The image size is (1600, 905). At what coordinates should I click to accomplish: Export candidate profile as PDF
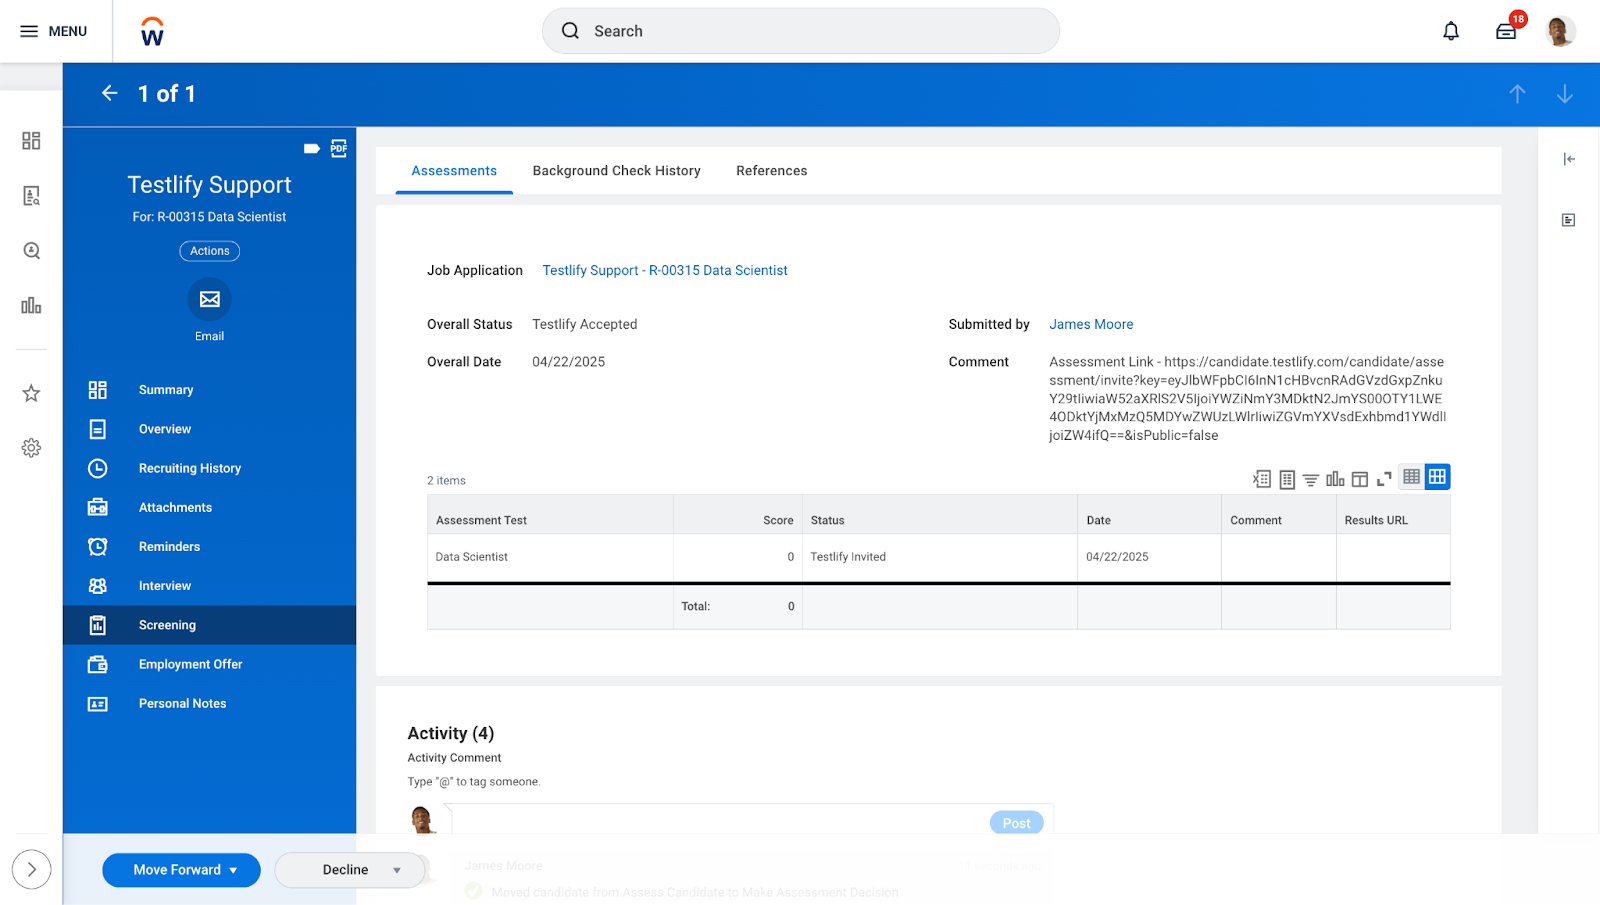(x=339, y=148)
